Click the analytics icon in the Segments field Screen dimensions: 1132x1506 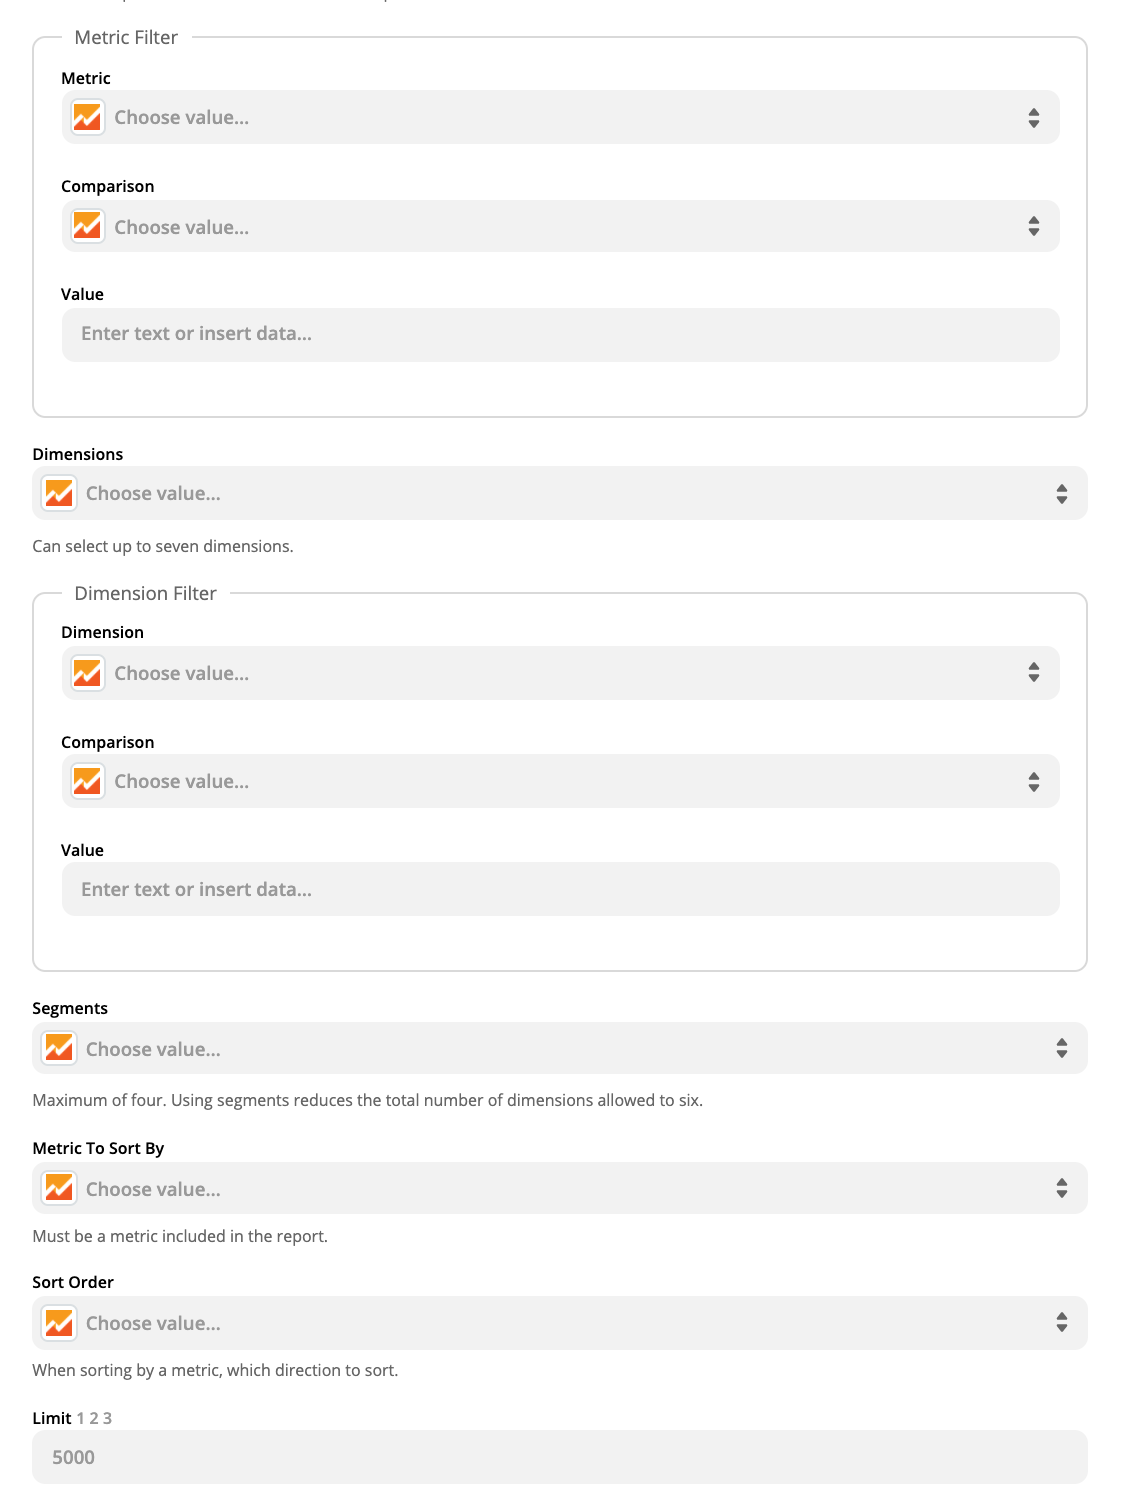click(x=59, y=1048)
